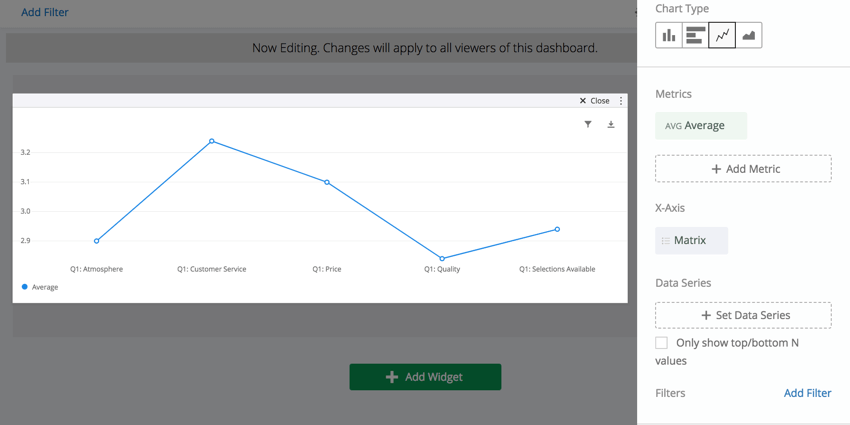The width and height of the screenshot is (850, 425).
Task: Select the line chart type
Action: [722, 36]
